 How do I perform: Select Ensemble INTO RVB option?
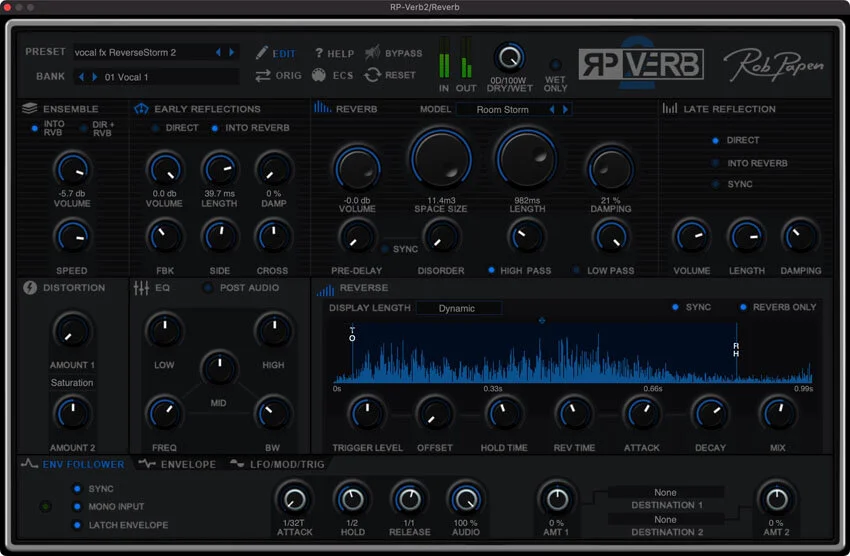coord(35,128)
